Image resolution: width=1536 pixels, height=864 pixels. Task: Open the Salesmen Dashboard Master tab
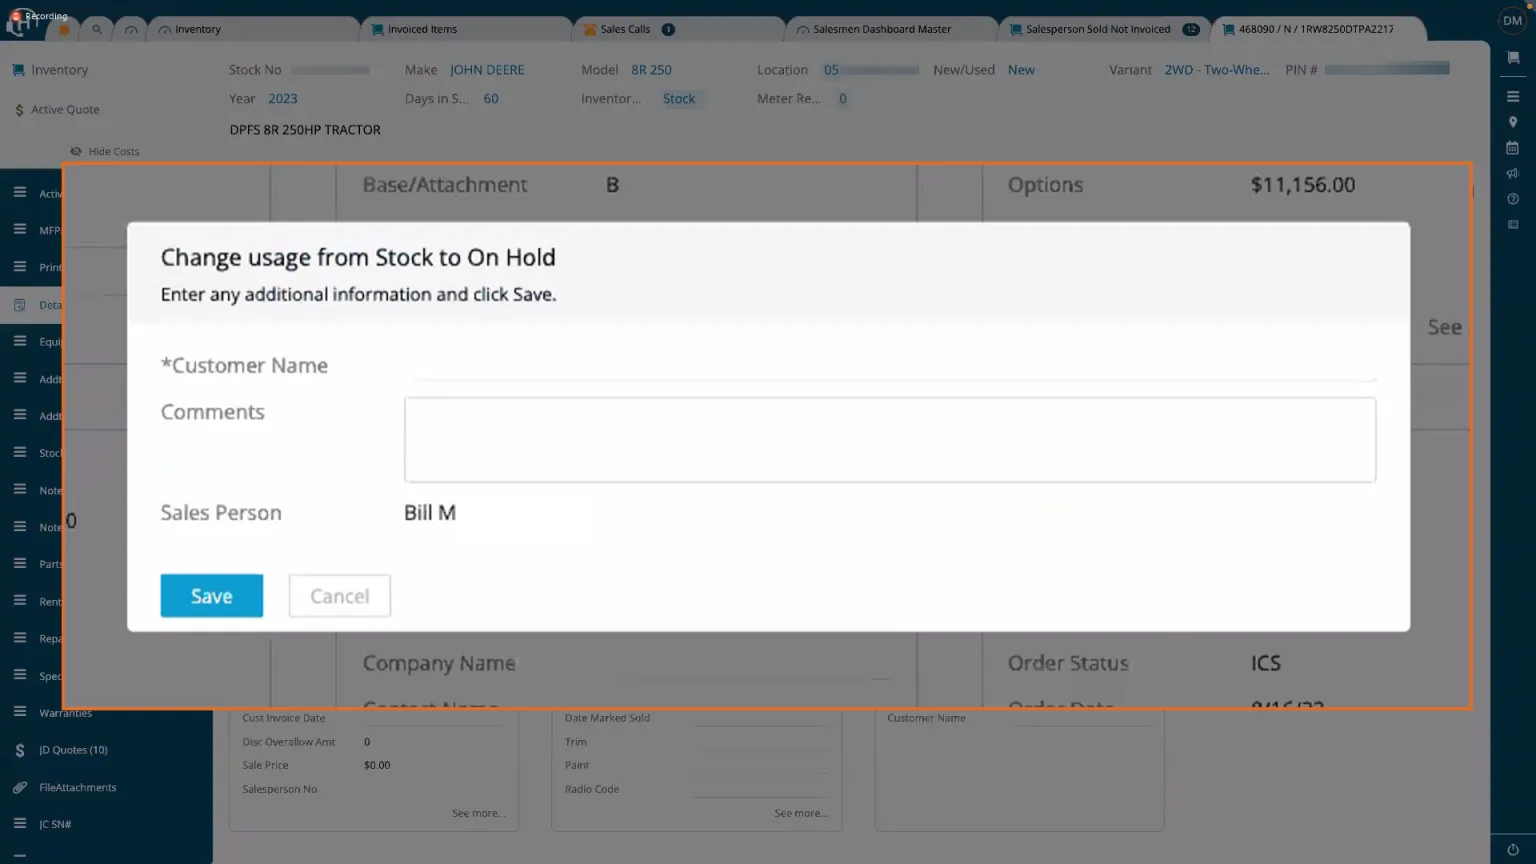tap(881, 29)
